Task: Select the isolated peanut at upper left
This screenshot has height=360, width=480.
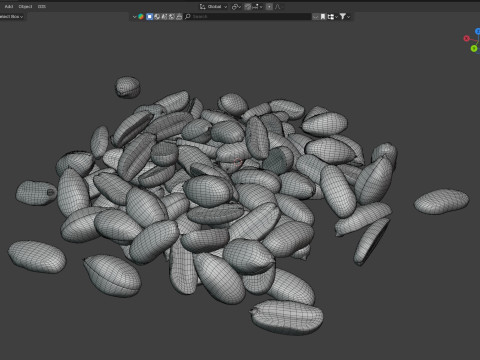Action: [x=127, y=87]
